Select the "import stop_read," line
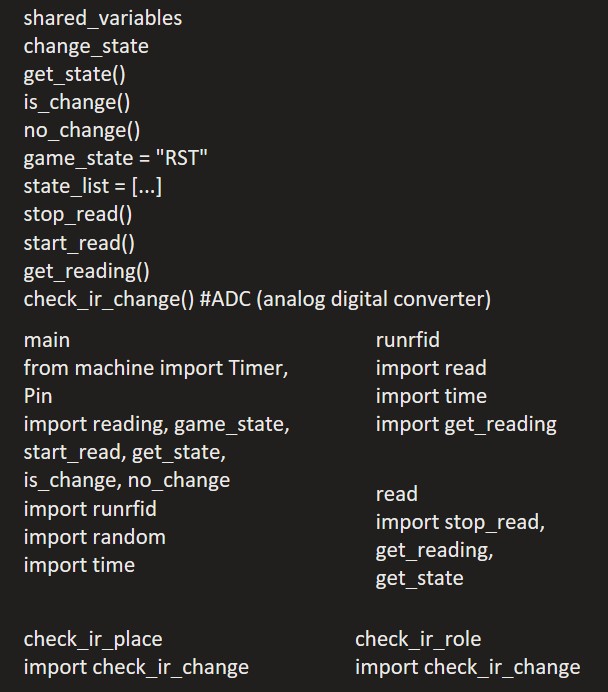The image size is (608, 692). coord(460,522)
